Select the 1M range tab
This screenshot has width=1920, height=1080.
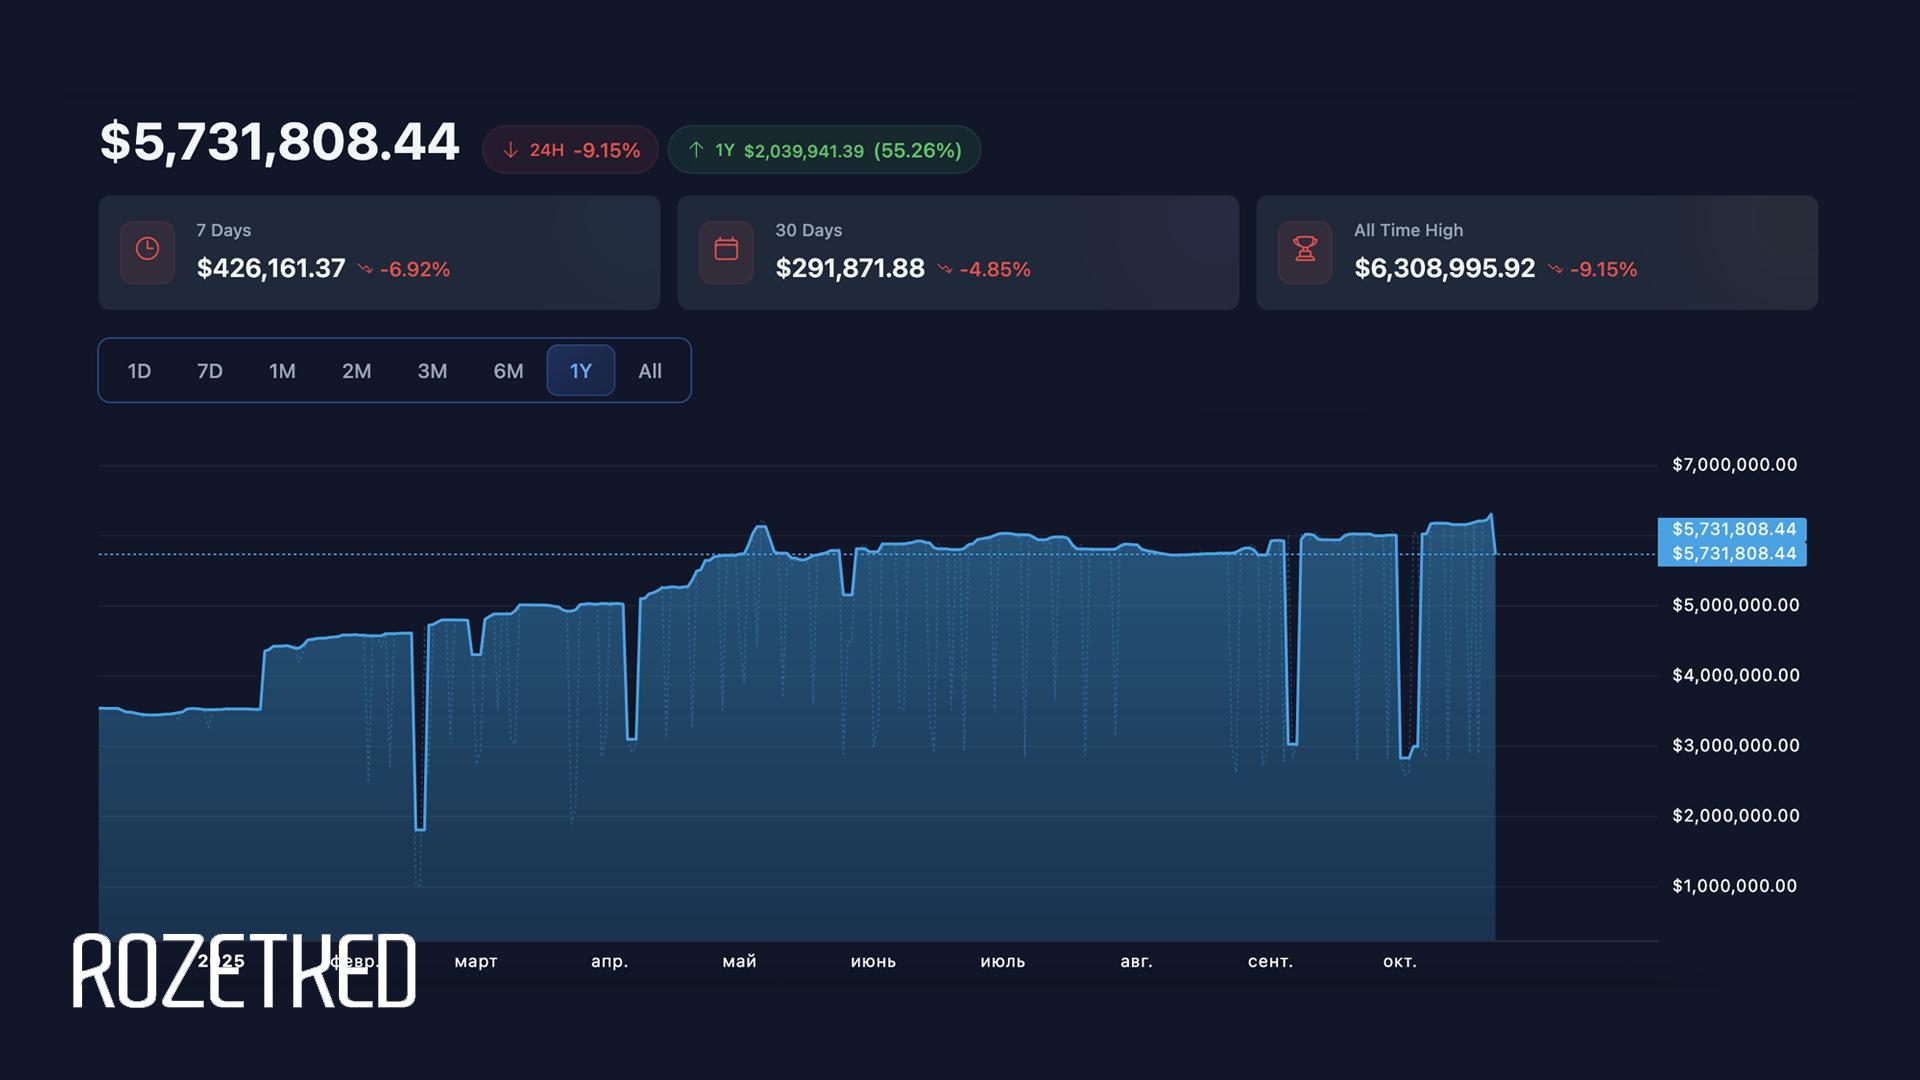point(282,371)
